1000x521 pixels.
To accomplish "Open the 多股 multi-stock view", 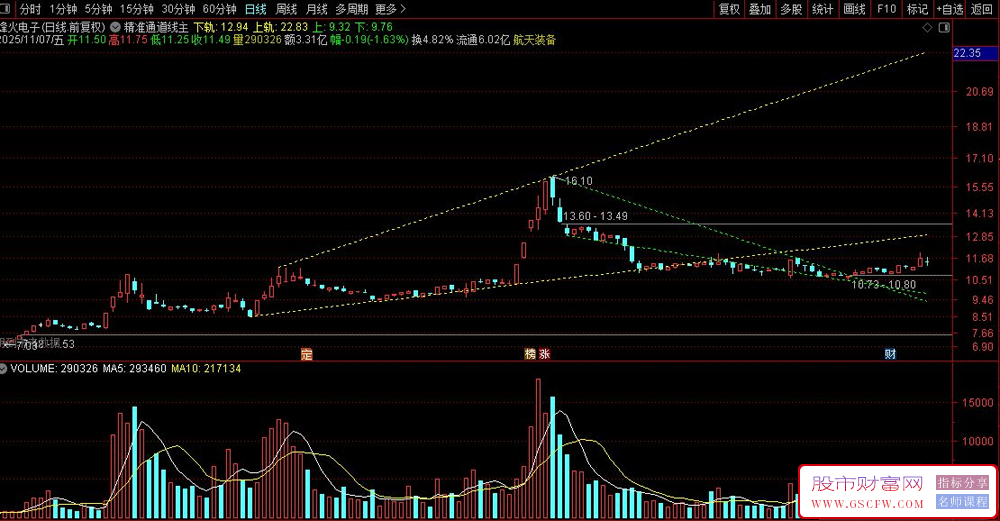I will tap(791, 10).
